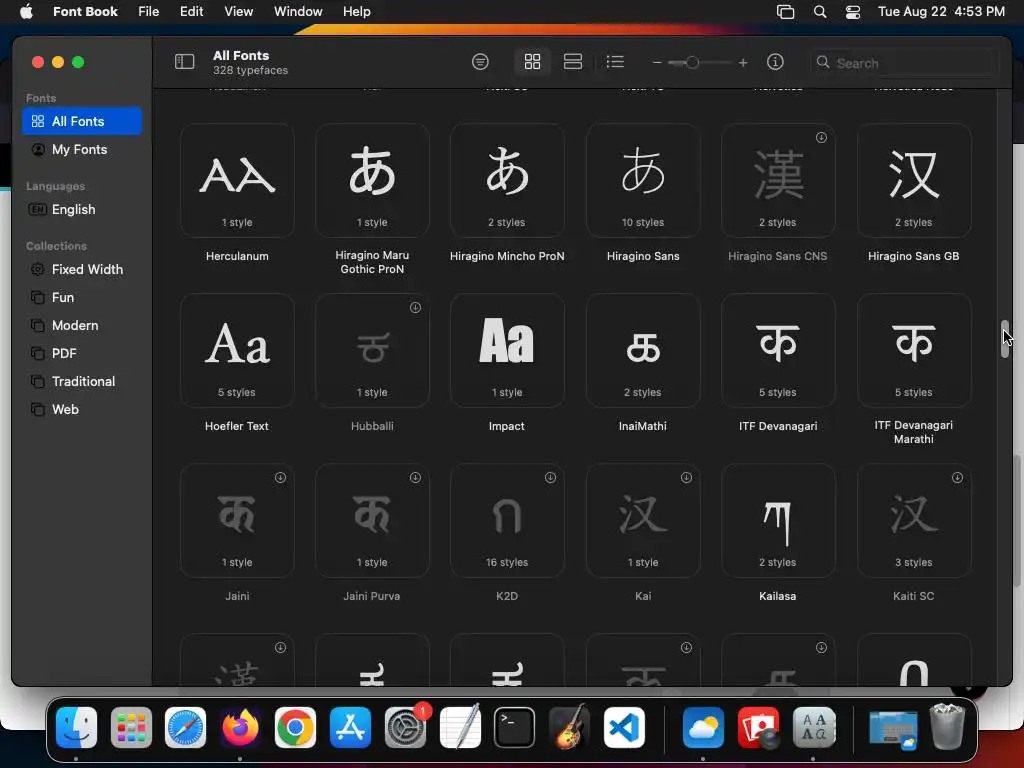Launch Google Chrome from the Dock

pos(295,728)
